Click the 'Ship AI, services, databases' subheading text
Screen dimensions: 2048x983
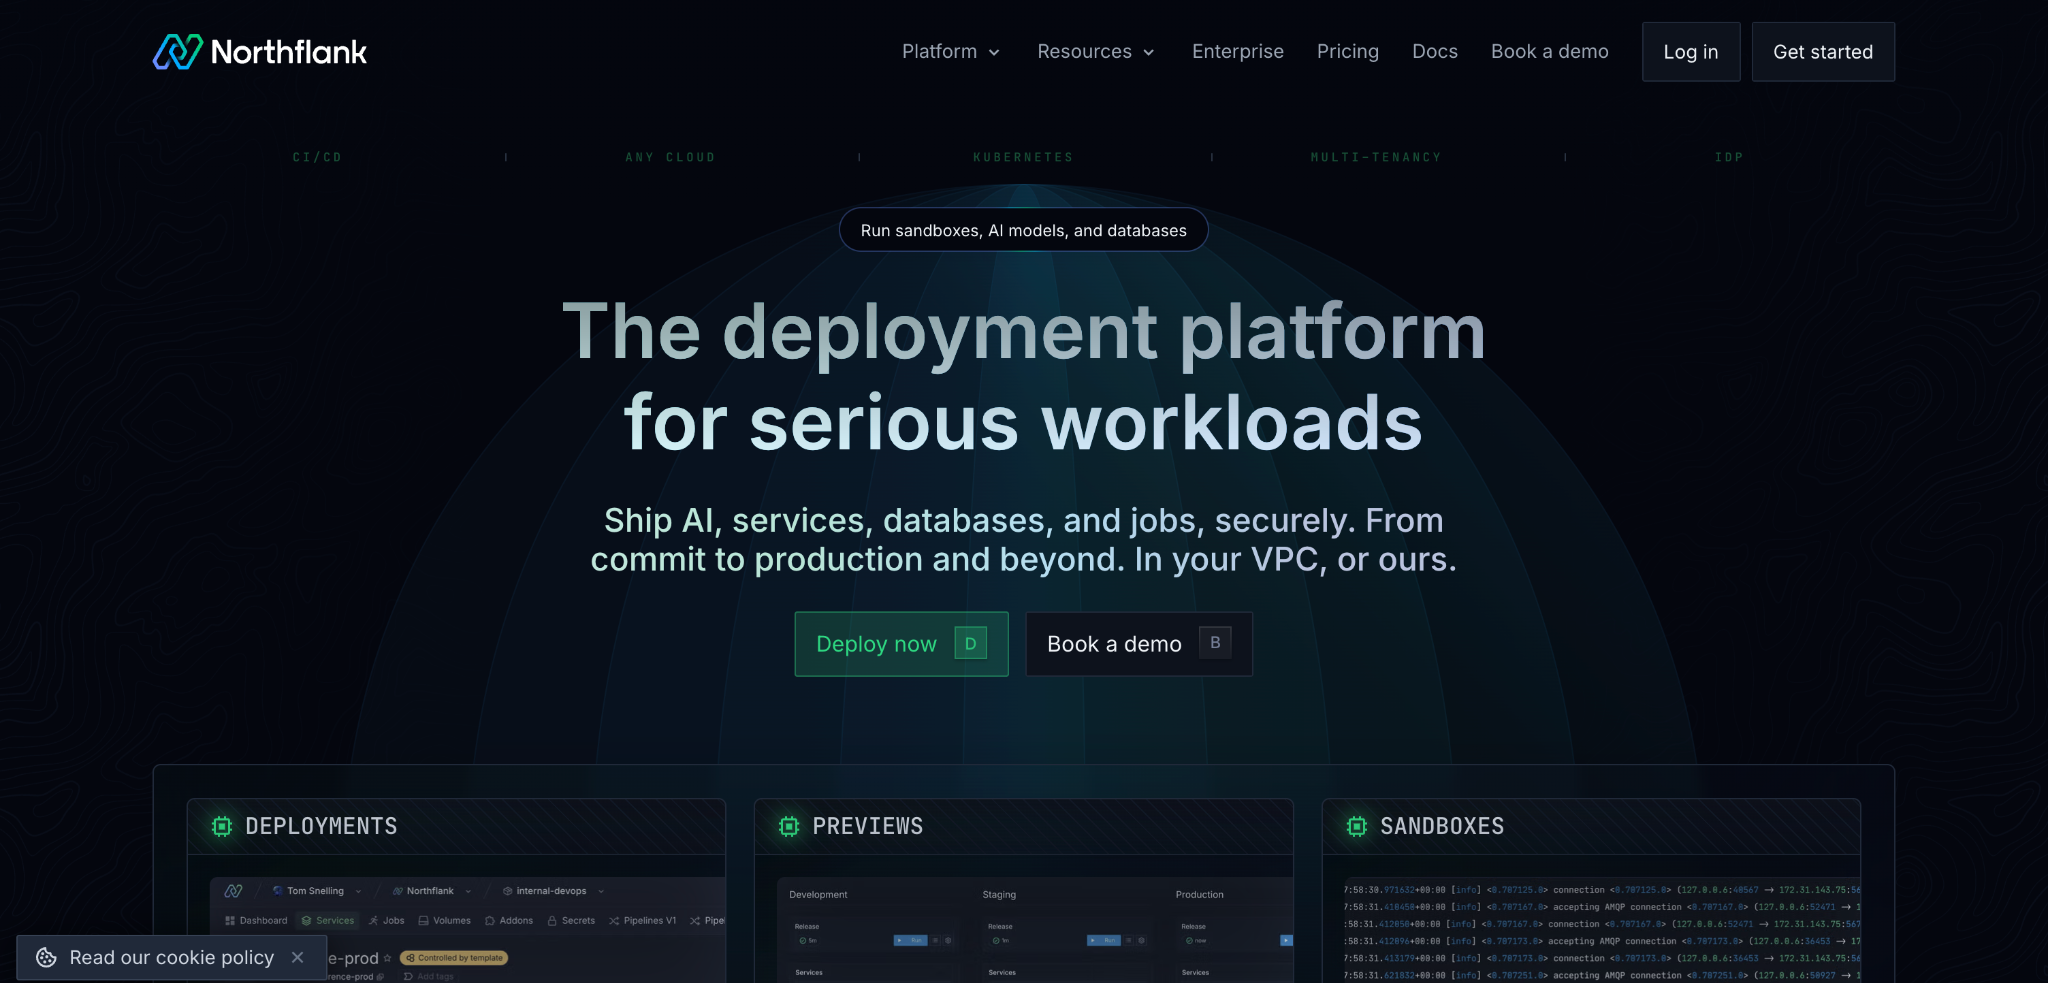pos(1024,540)
